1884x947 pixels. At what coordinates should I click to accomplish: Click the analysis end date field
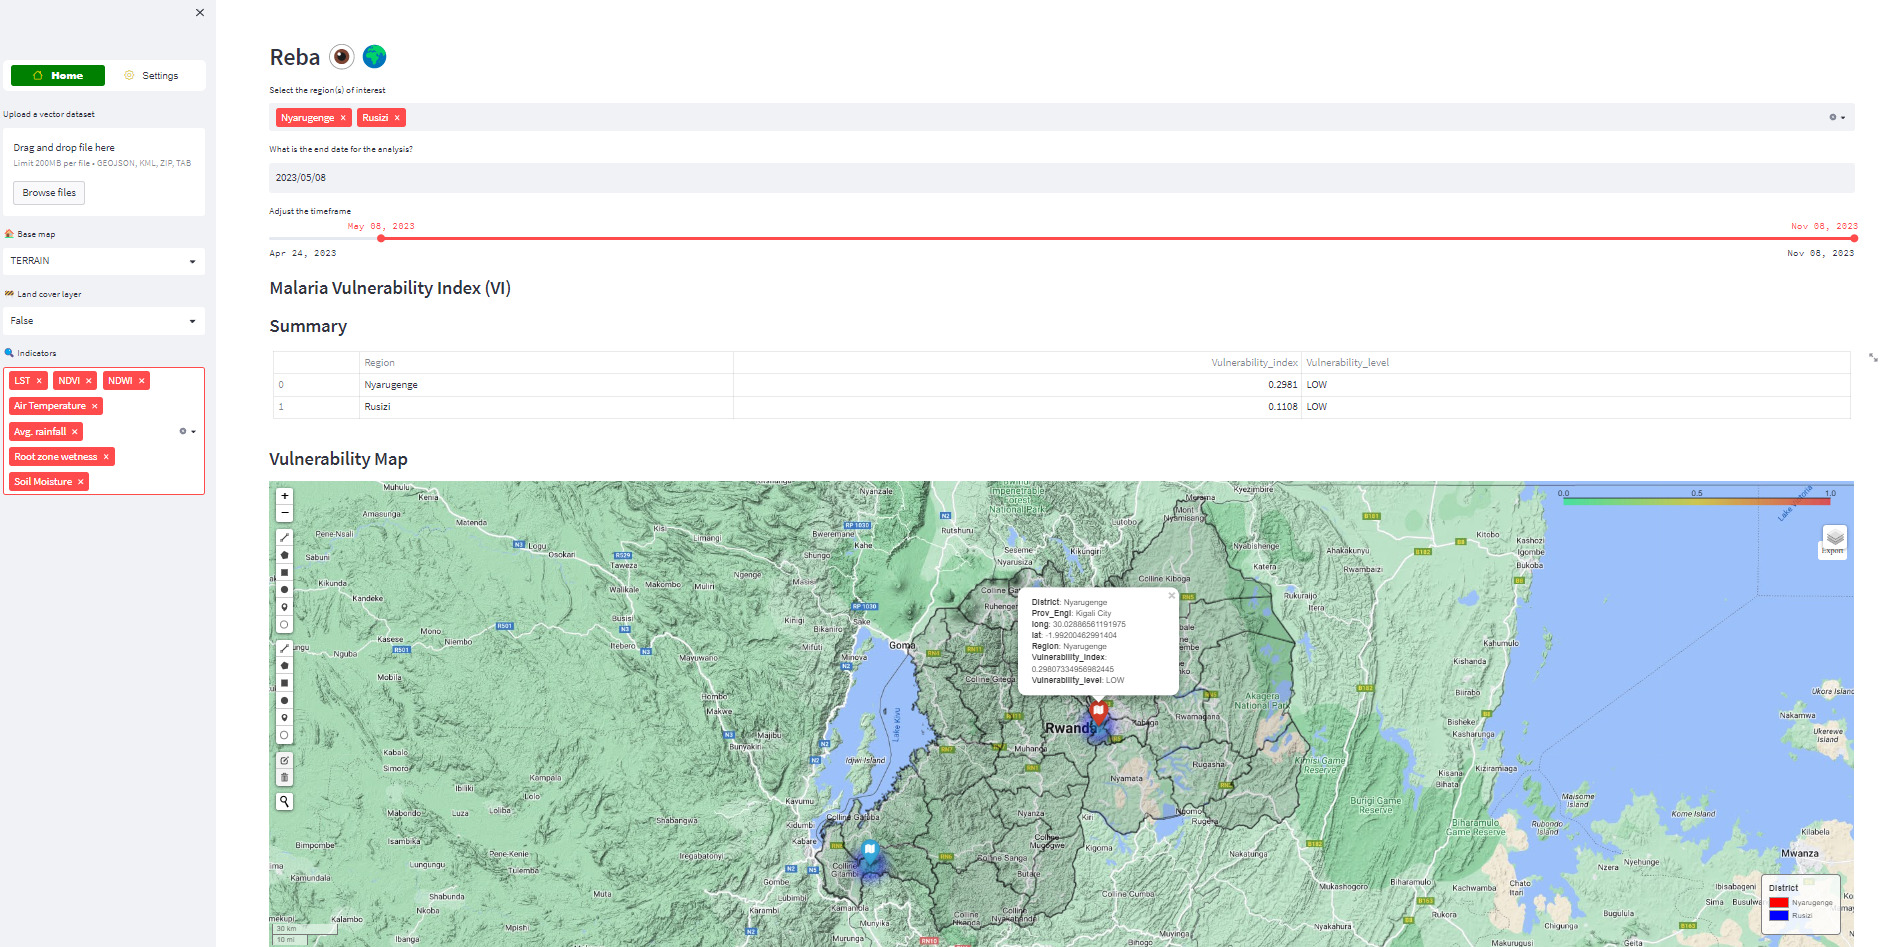click(x=1062, y=178)
